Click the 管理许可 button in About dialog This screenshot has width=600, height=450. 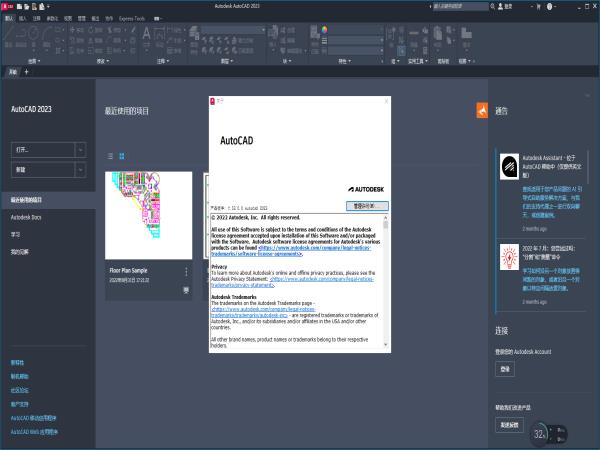coord(367,206)
